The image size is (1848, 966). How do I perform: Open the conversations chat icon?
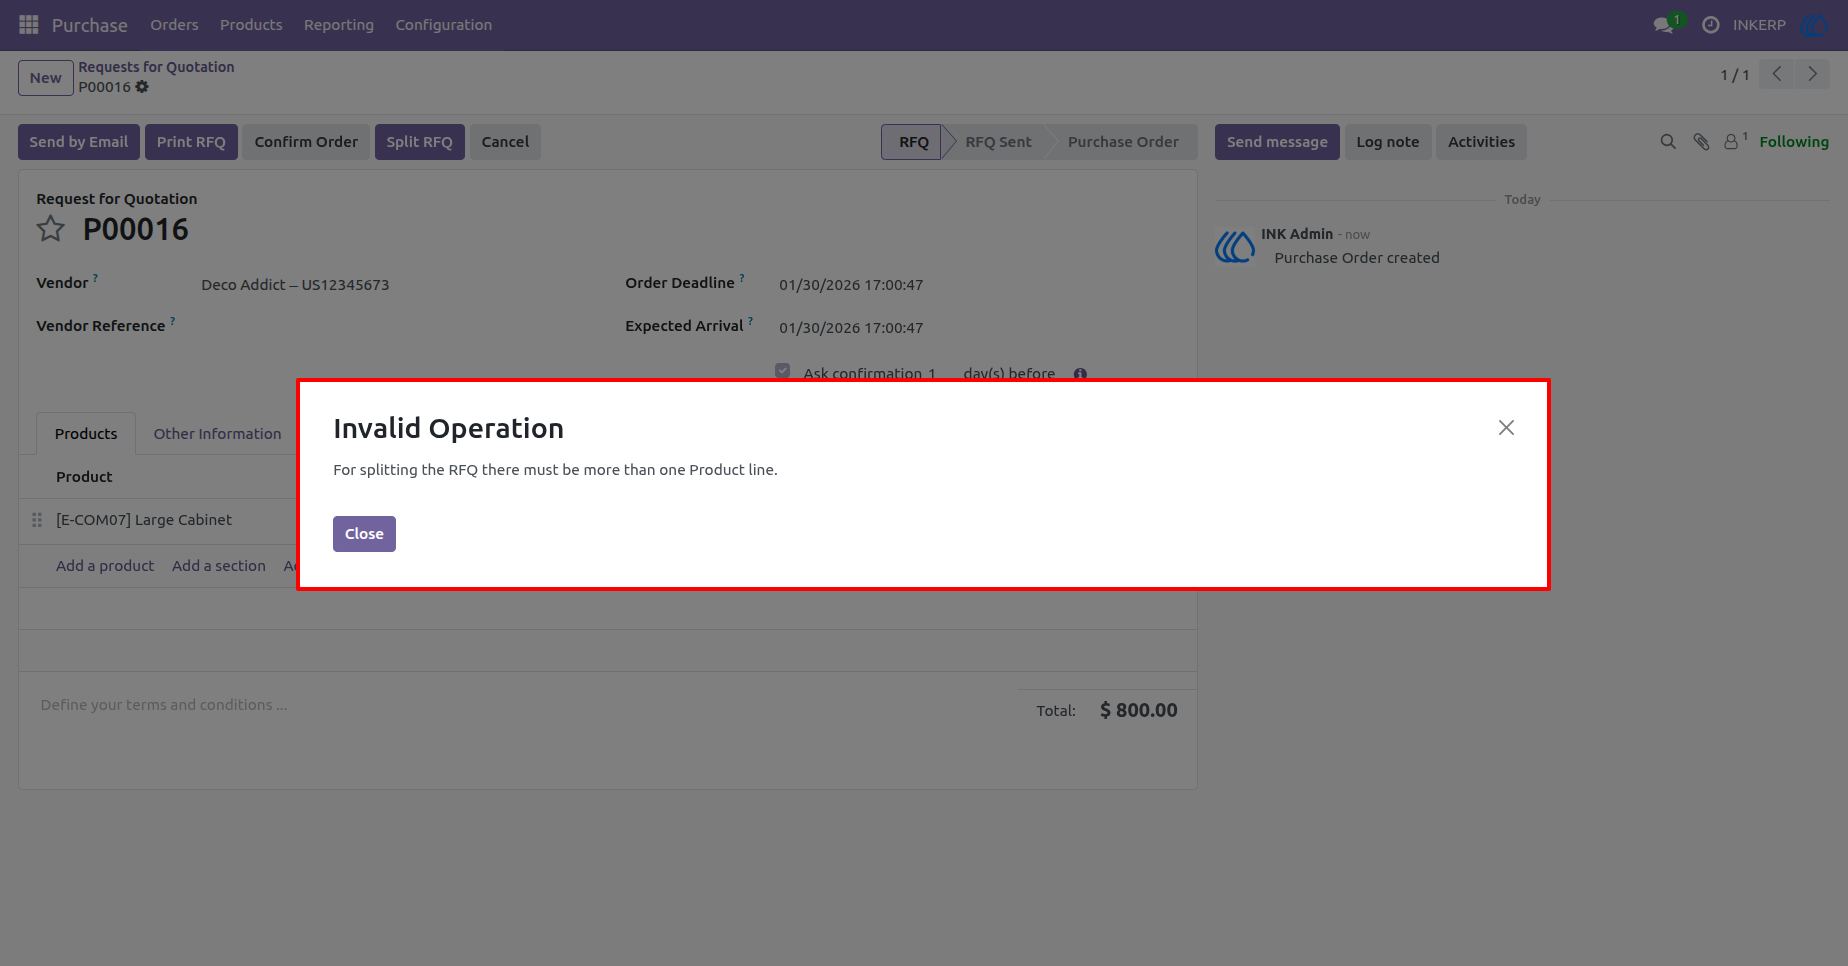coord(1663,25)
